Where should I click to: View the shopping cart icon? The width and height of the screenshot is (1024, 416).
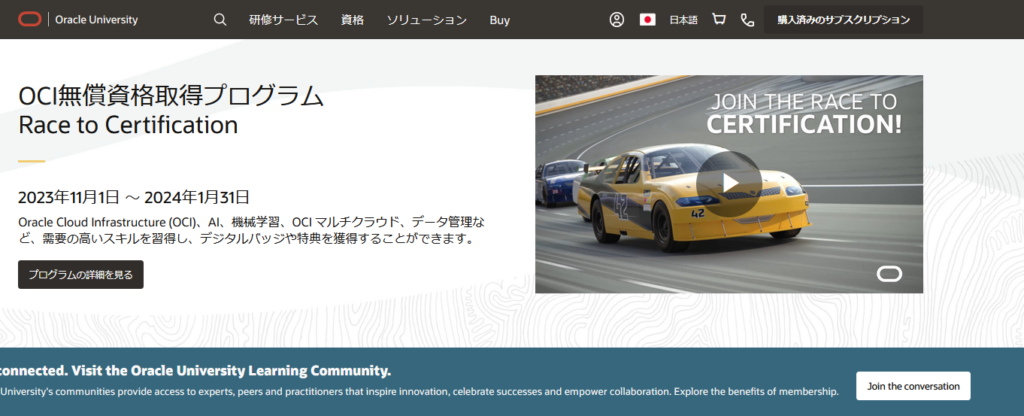[719, 20]
